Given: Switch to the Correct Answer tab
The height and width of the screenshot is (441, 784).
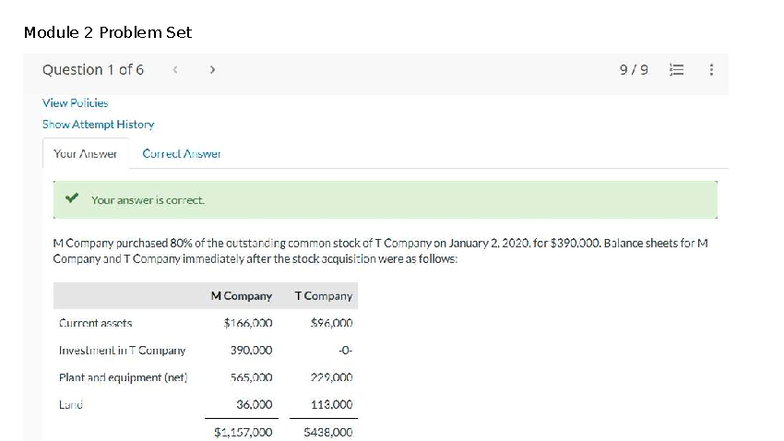Looking at the screenshot, I should pos(181,154).
